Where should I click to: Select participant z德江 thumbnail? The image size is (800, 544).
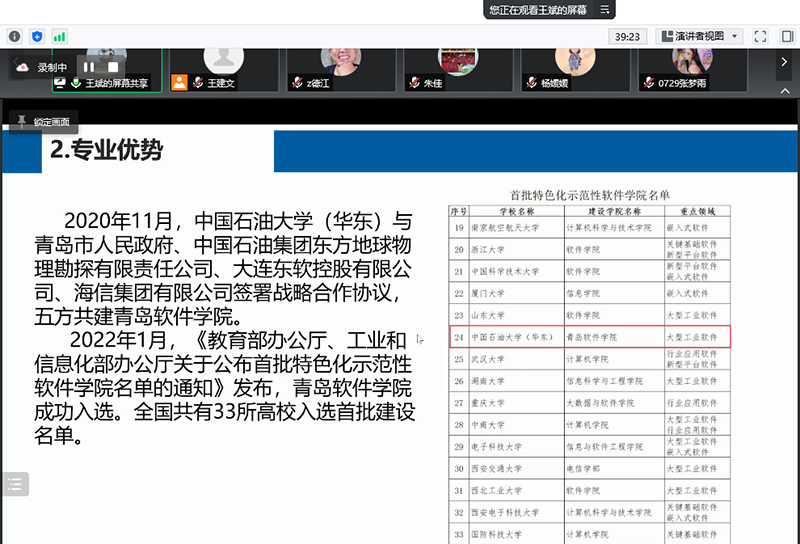click(x=341, y=70)
